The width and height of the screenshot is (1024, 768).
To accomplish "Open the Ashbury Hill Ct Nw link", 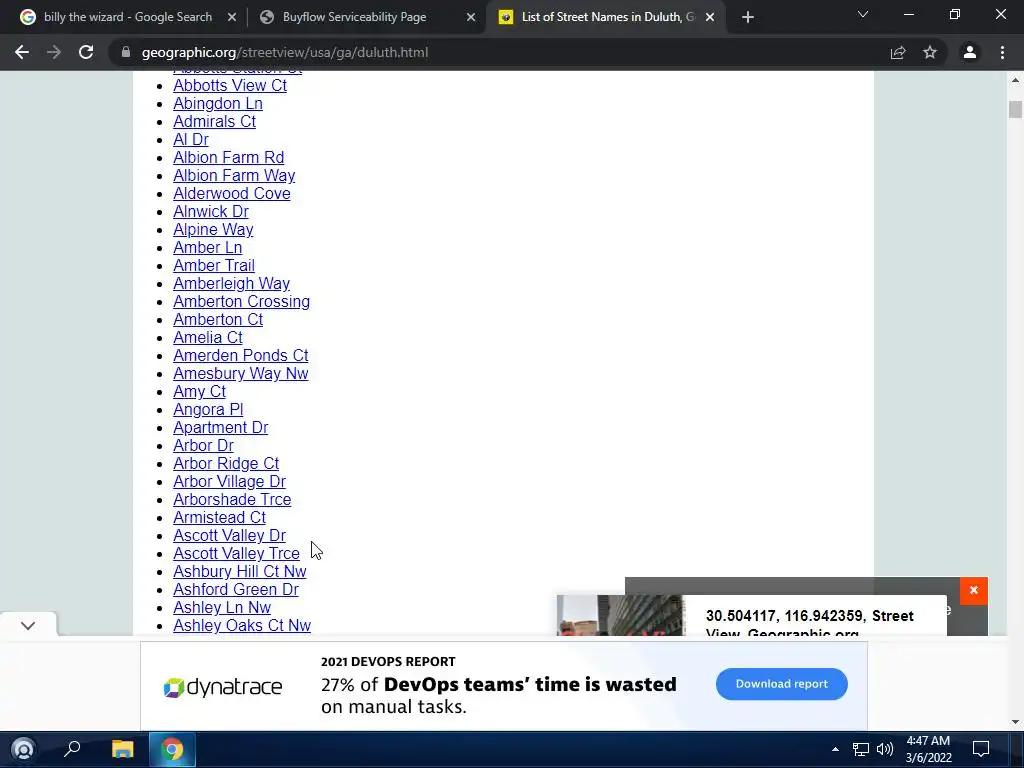I will 240,571.
